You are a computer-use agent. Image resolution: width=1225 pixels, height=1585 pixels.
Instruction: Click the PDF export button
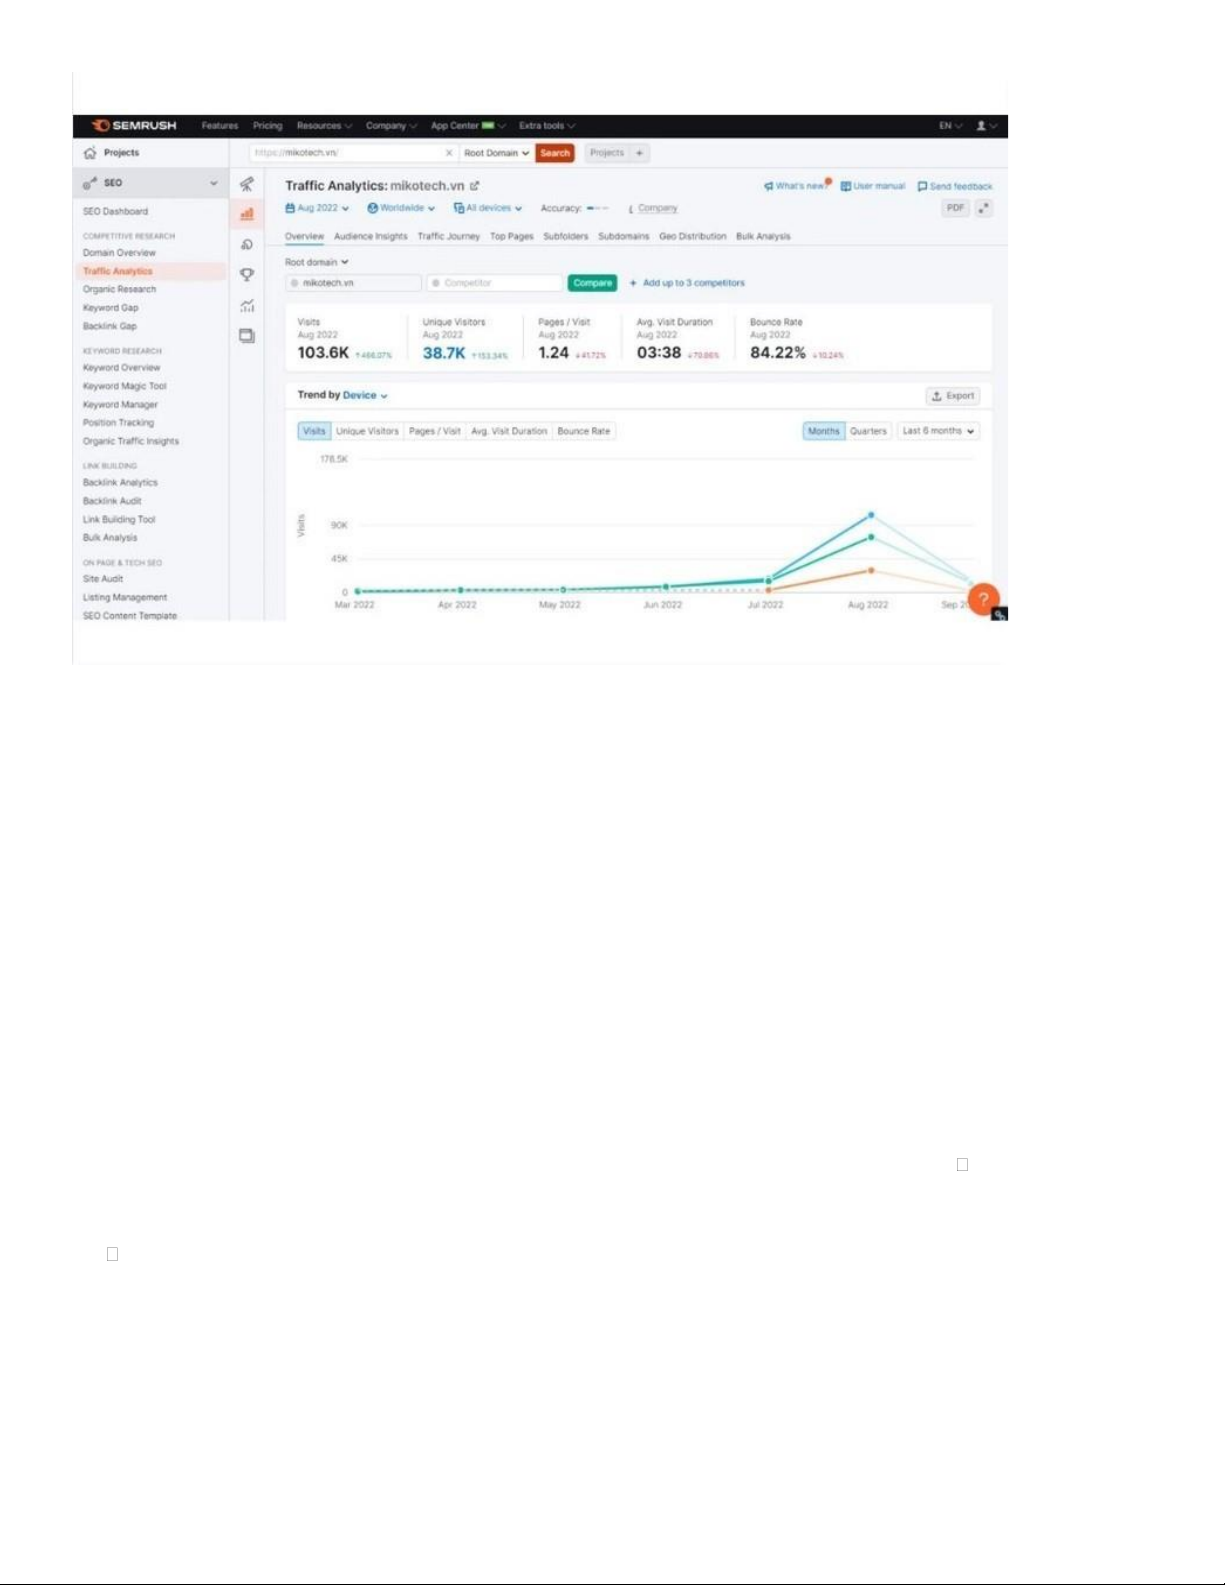pos(956,208)
